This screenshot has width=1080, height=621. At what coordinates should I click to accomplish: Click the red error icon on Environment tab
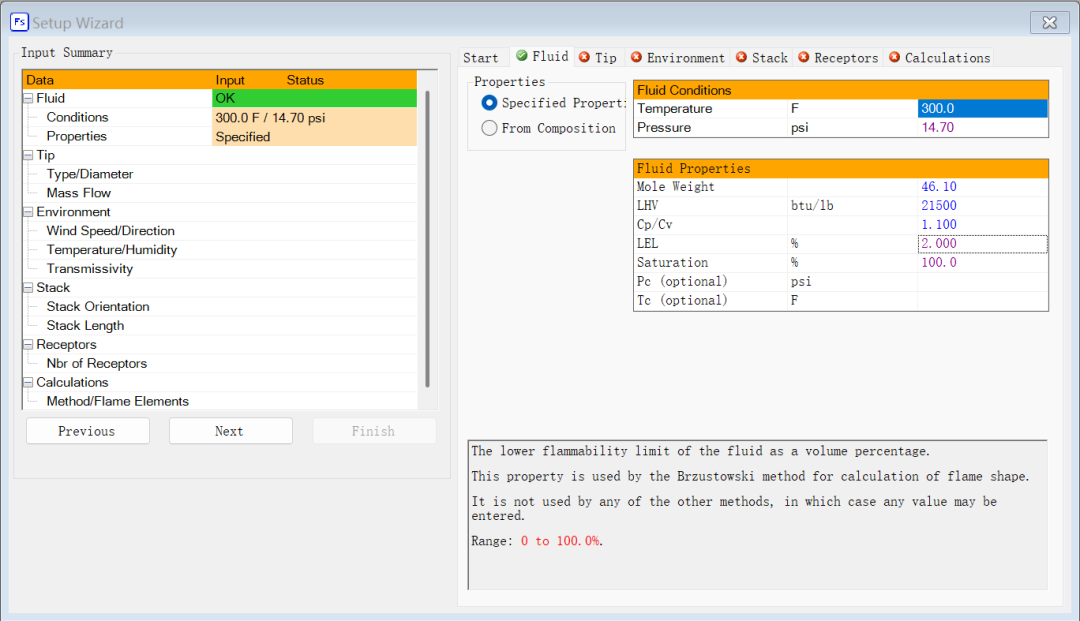[x=636, y=57]
